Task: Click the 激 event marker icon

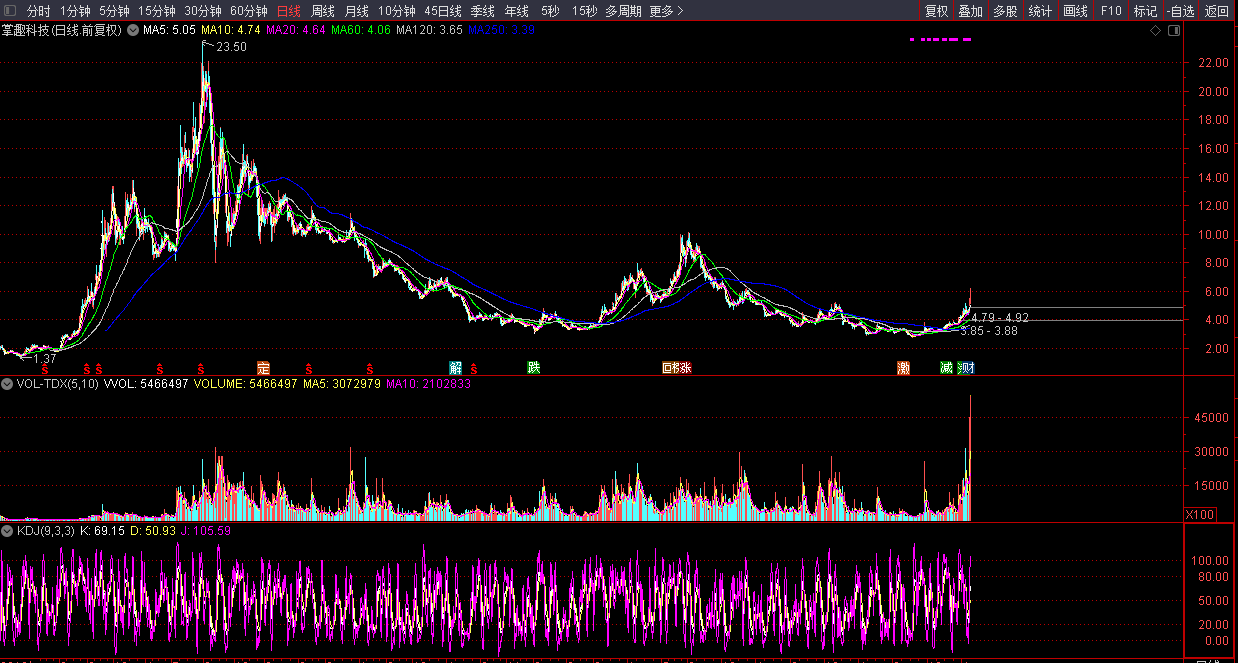Action: point(903,368)
